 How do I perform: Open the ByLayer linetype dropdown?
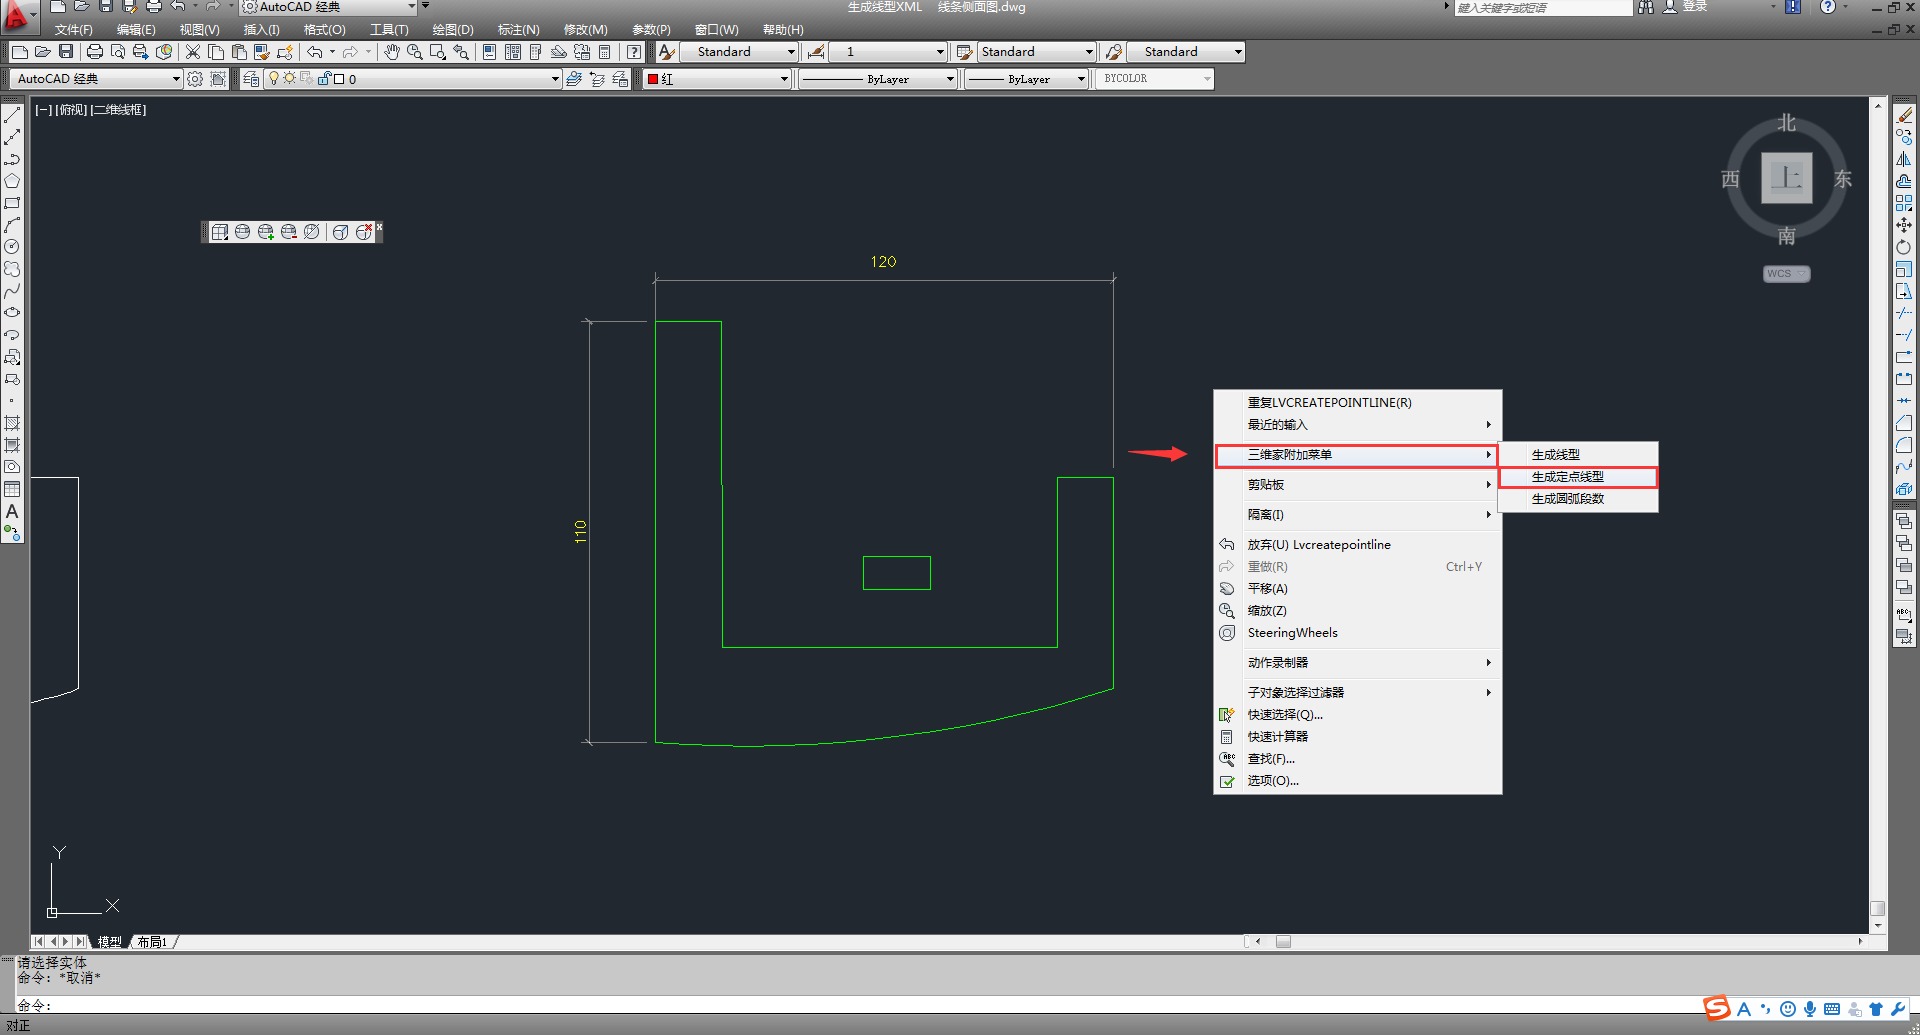click(x=878, y=79)
